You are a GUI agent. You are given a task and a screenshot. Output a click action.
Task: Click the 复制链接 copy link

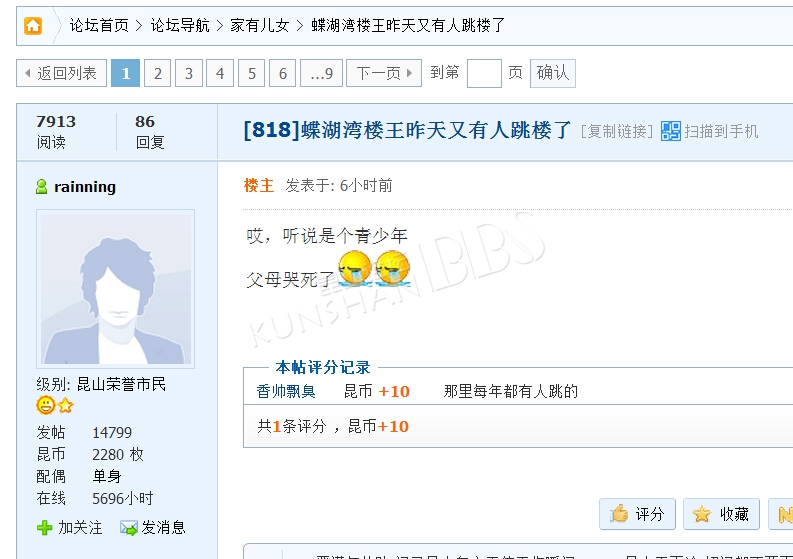coord(616,132)
